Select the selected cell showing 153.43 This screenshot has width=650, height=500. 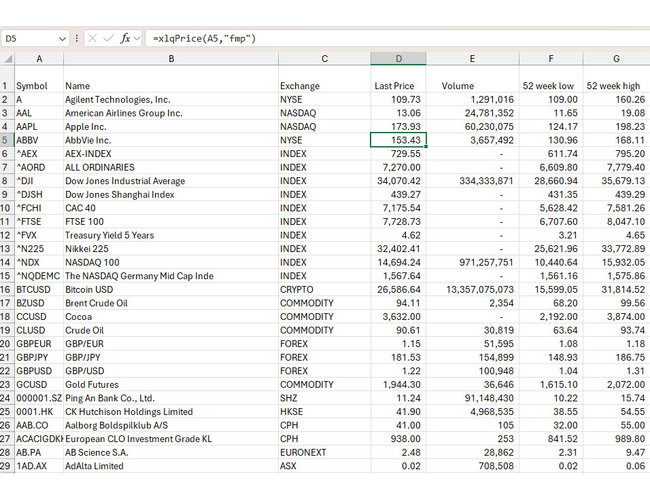(398, 140)
